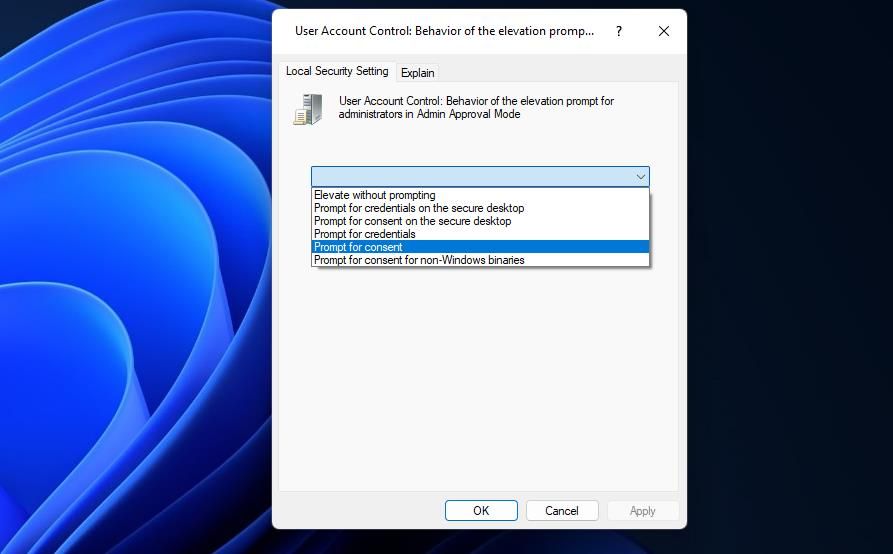Click the Cancel button
893x554 pixels.
click(x=562, y=511)
